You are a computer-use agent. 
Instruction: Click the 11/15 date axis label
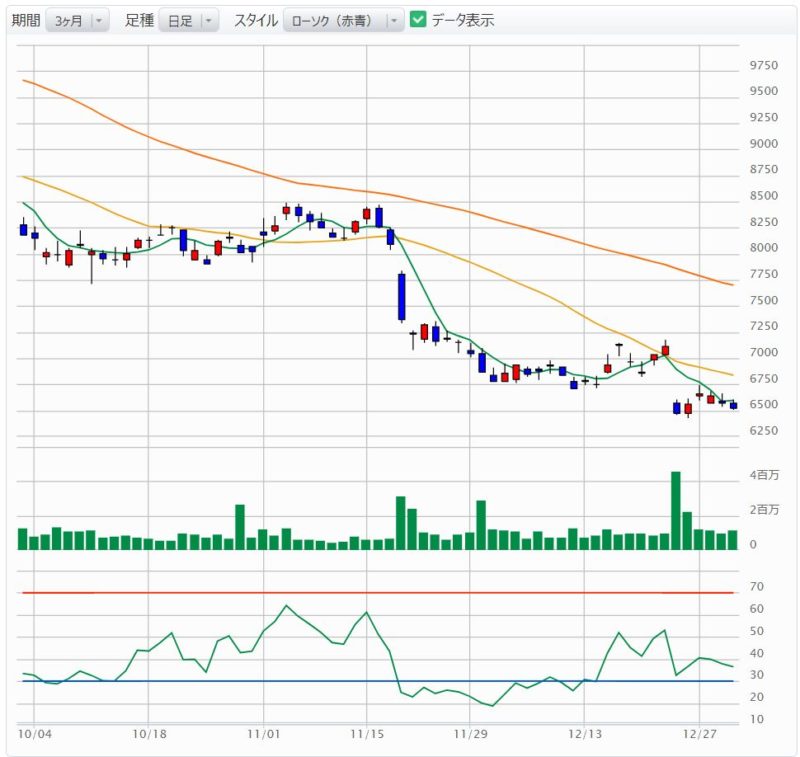point(367,734)
